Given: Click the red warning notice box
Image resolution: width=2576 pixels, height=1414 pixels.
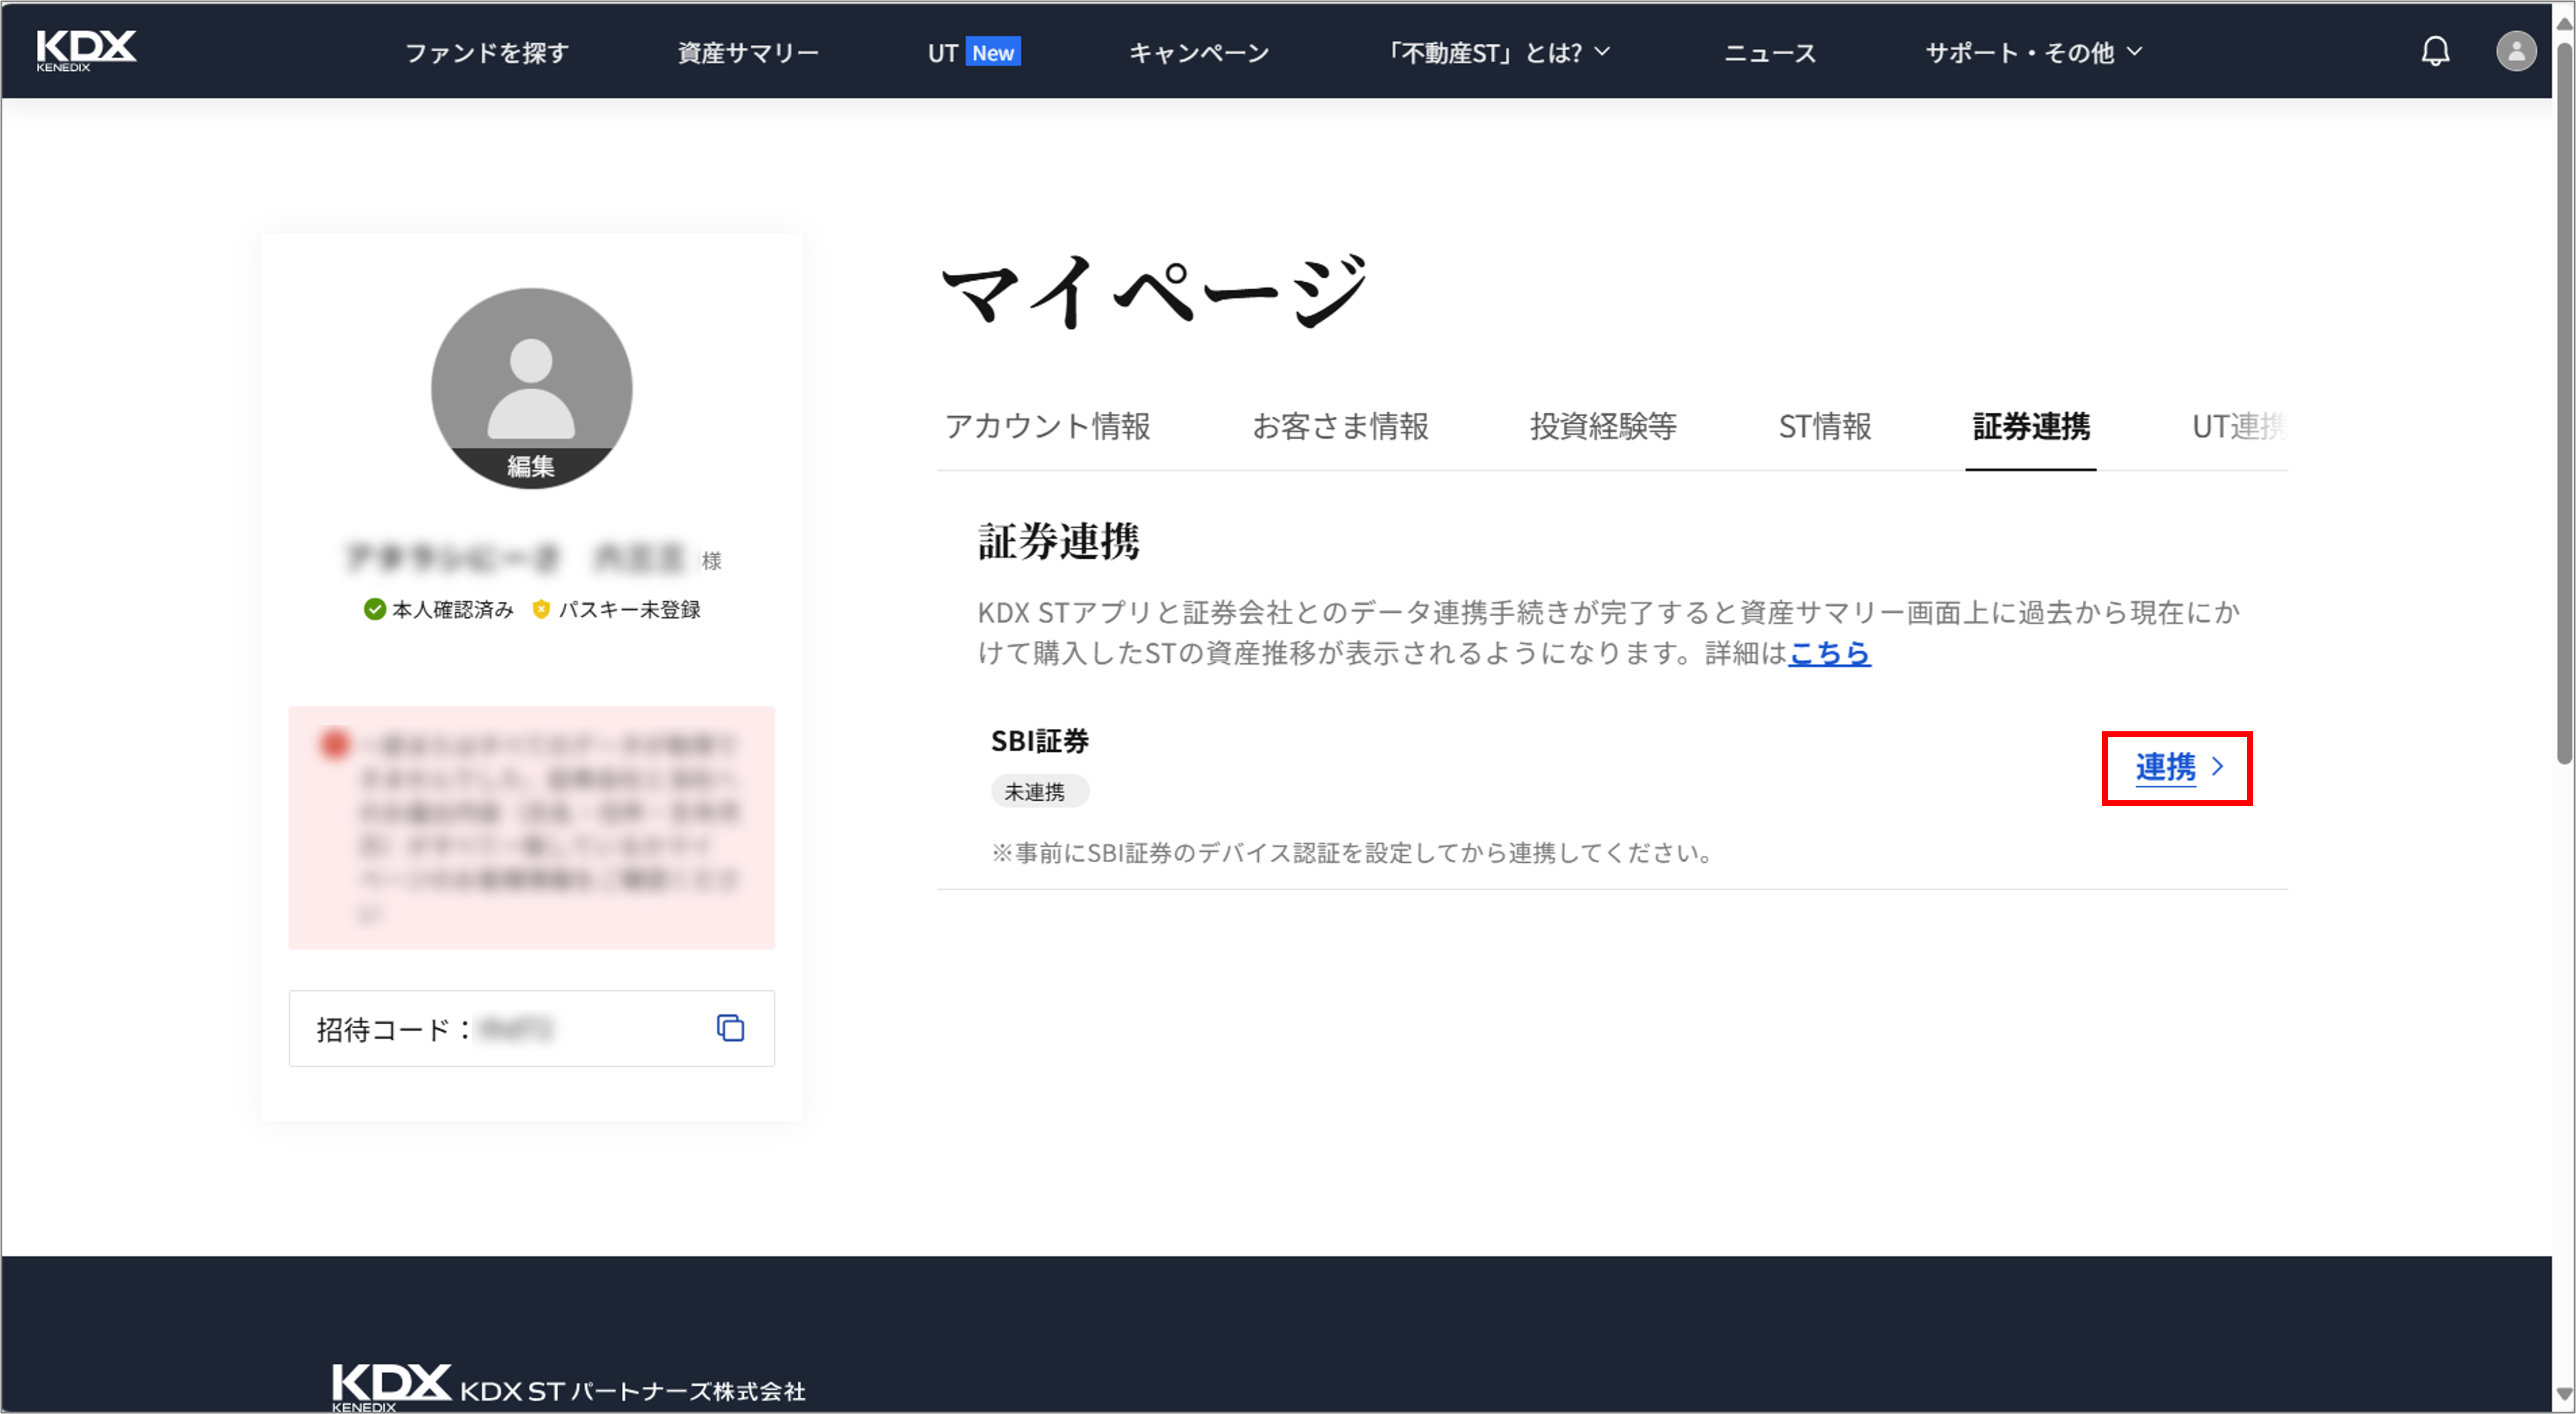Looking at the screenshot, I should pos(531,827).
